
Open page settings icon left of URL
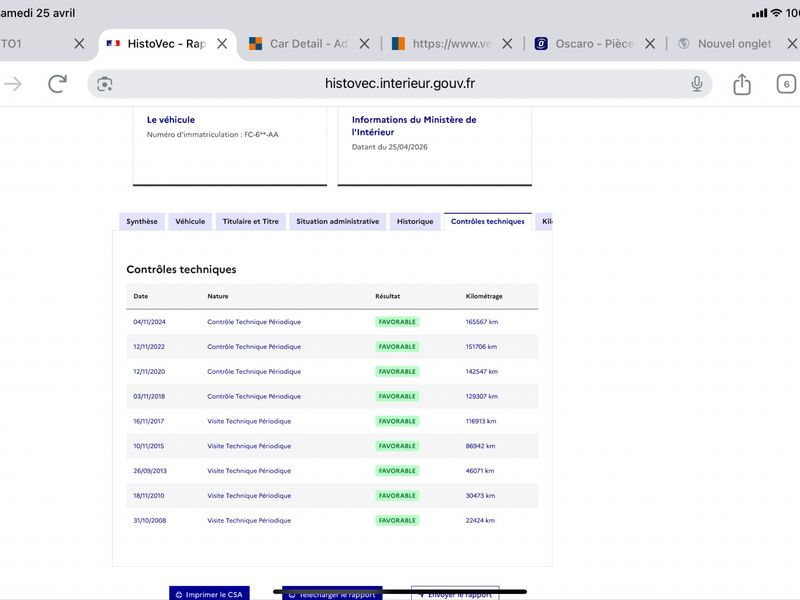[105, 84]
